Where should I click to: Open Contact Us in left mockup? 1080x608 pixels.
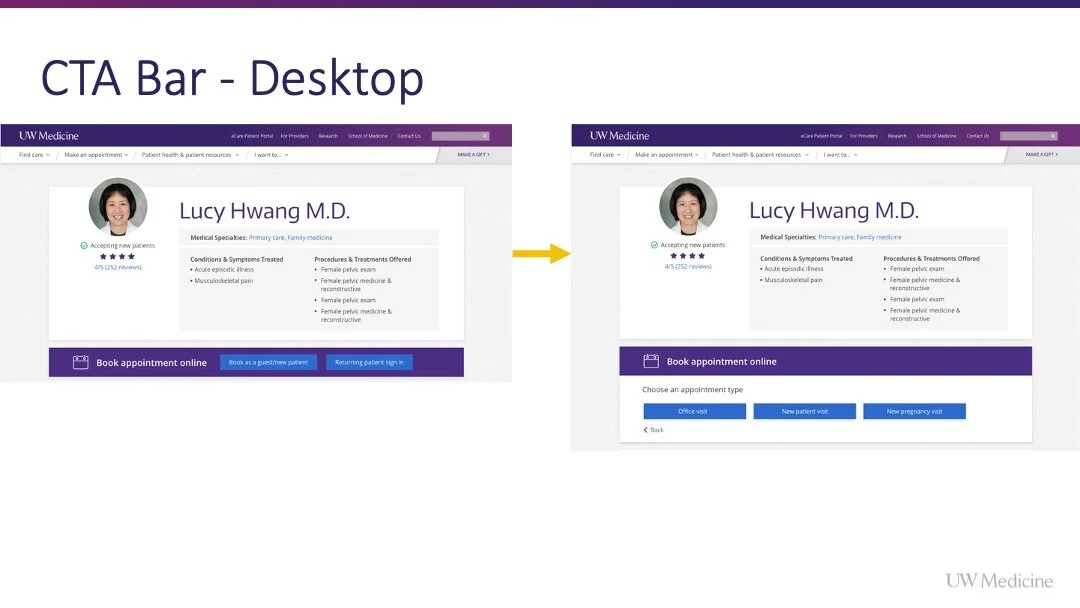(x=409, y=136)
